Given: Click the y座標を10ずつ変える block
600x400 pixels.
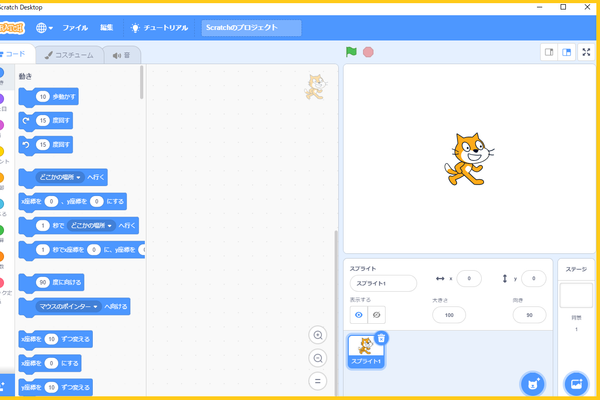Looking at the screenshot, I should click(x=55, y=387).
